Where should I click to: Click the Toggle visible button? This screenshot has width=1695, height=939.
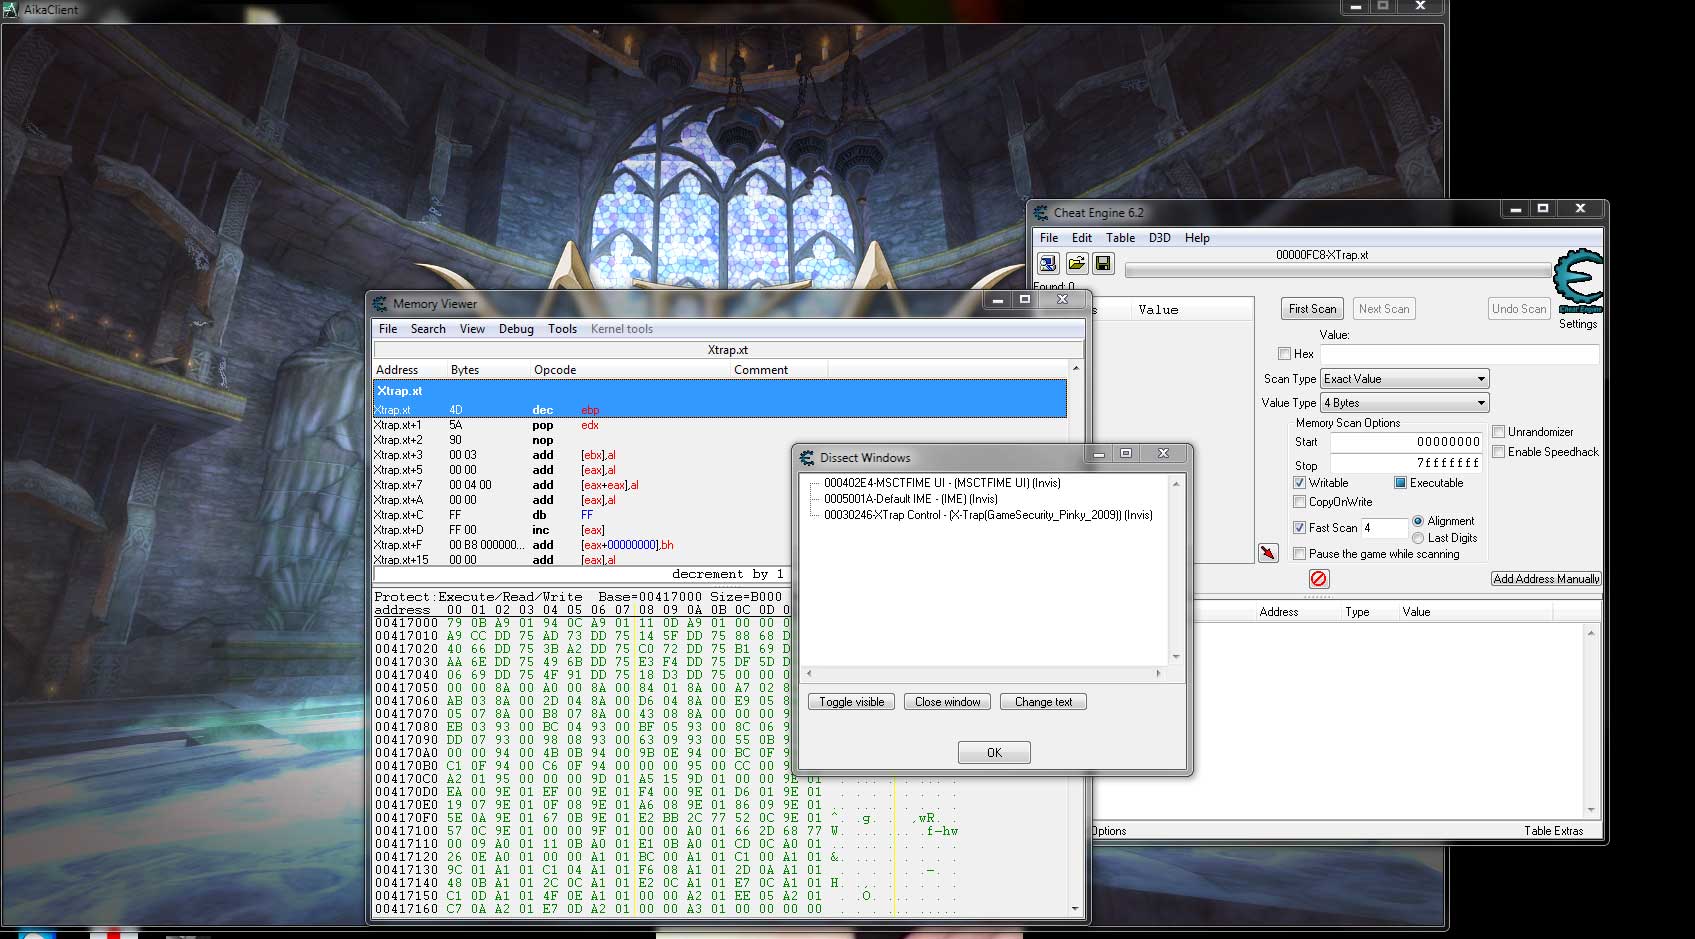coord(852,702)
